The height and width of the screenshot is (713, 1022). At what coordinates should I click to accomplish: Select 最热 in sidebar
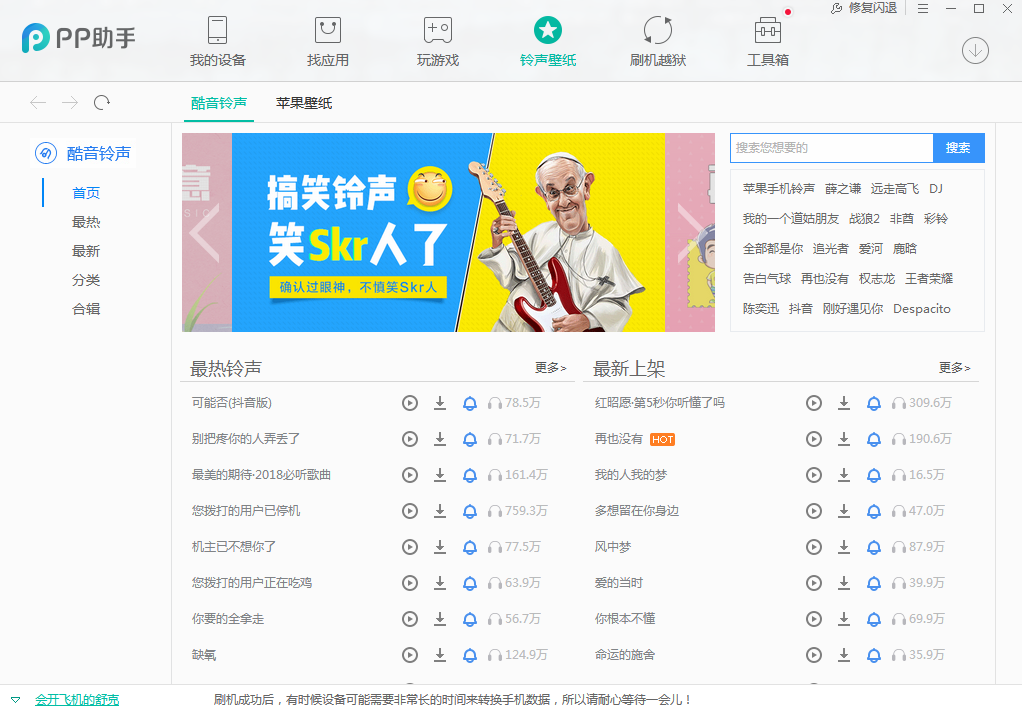click(x=86, y=222)
